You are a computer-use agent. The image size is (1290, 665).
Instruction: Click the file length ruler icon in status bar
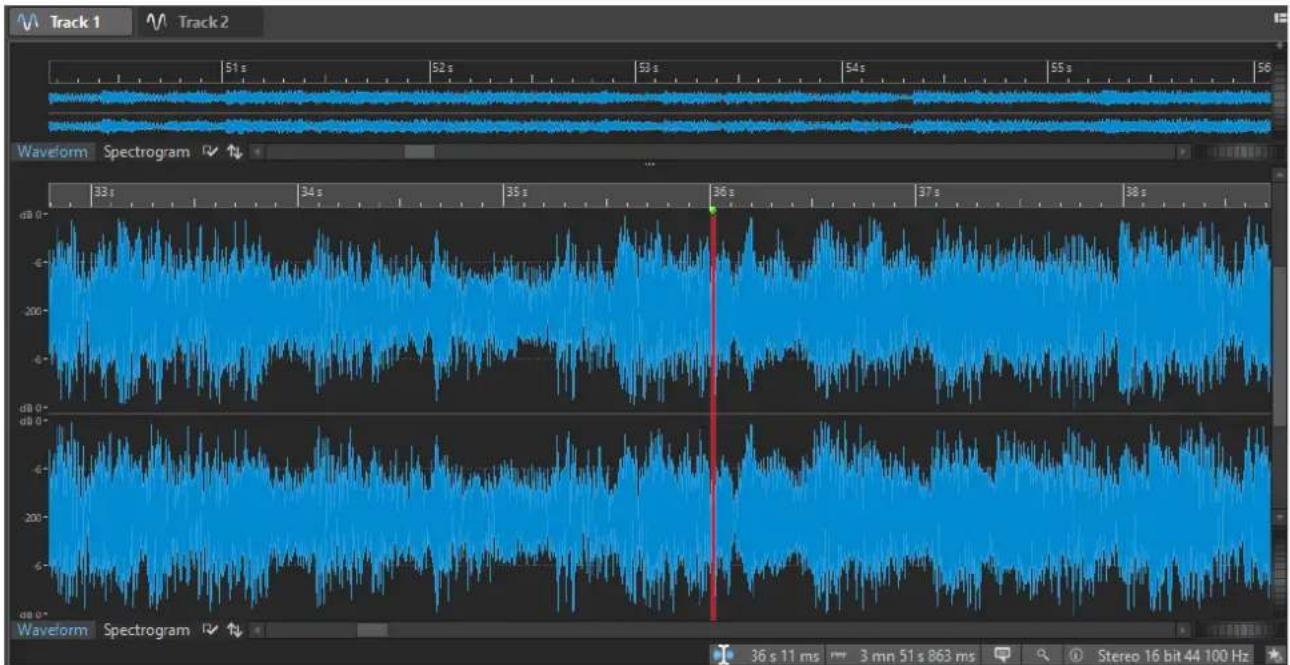[839, 656]
